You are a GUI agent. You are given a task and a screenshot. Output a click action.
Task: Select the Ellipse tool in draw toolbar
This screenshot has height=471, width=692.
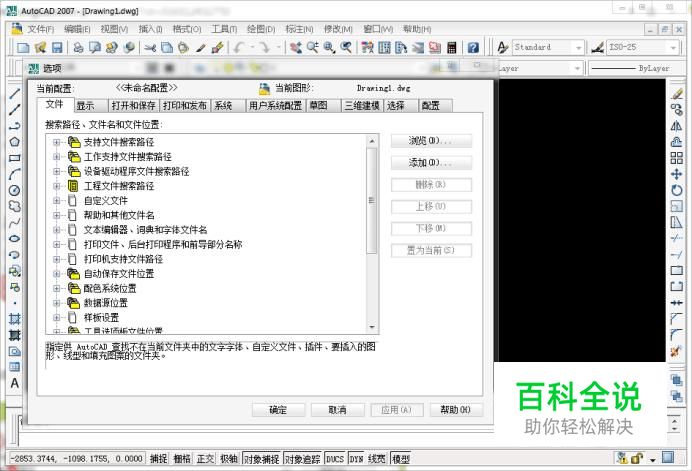click(x=15, y=238)
